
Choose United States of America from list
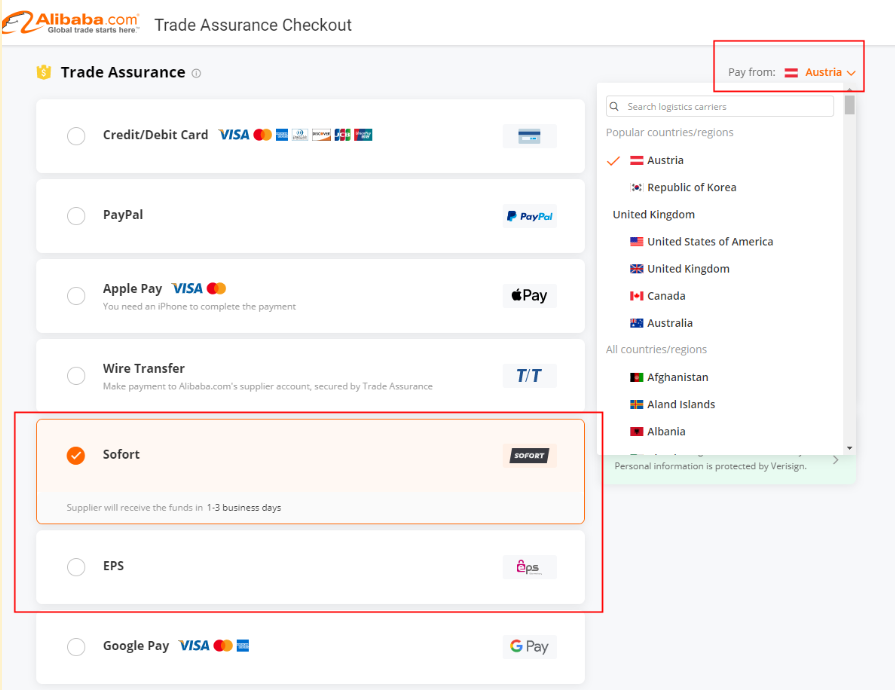(x=702, y=241)
